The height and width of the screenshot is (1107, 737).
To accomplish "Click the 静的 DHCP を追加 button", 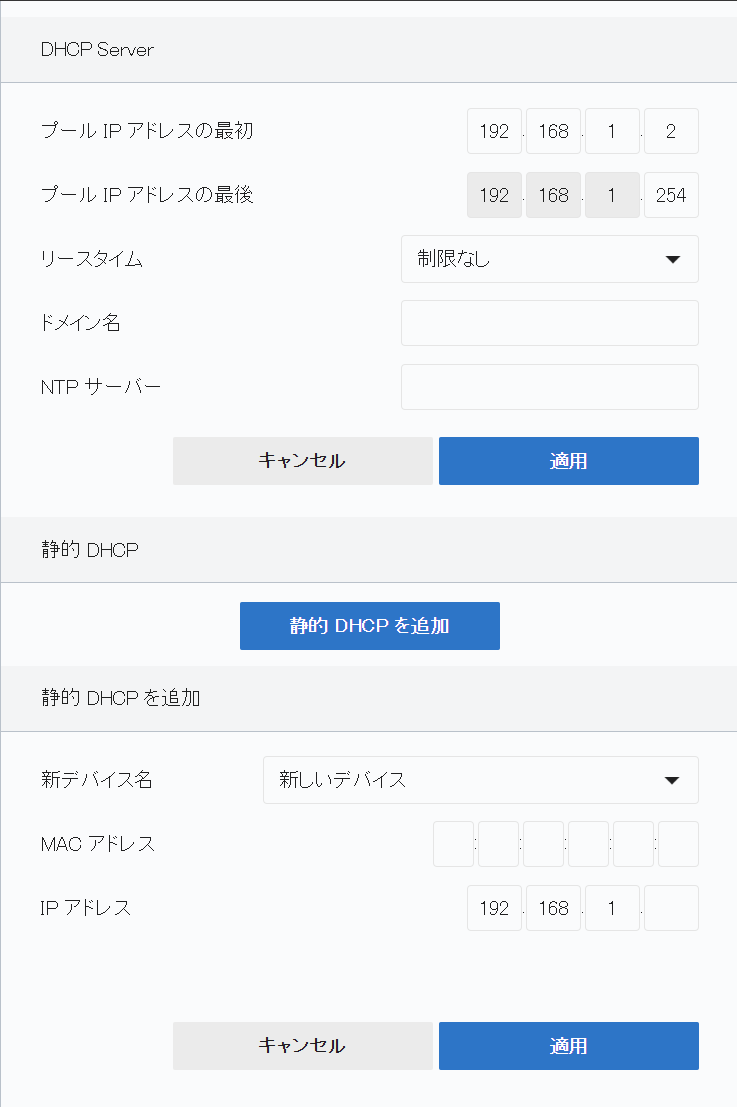I will coord(370,626).
